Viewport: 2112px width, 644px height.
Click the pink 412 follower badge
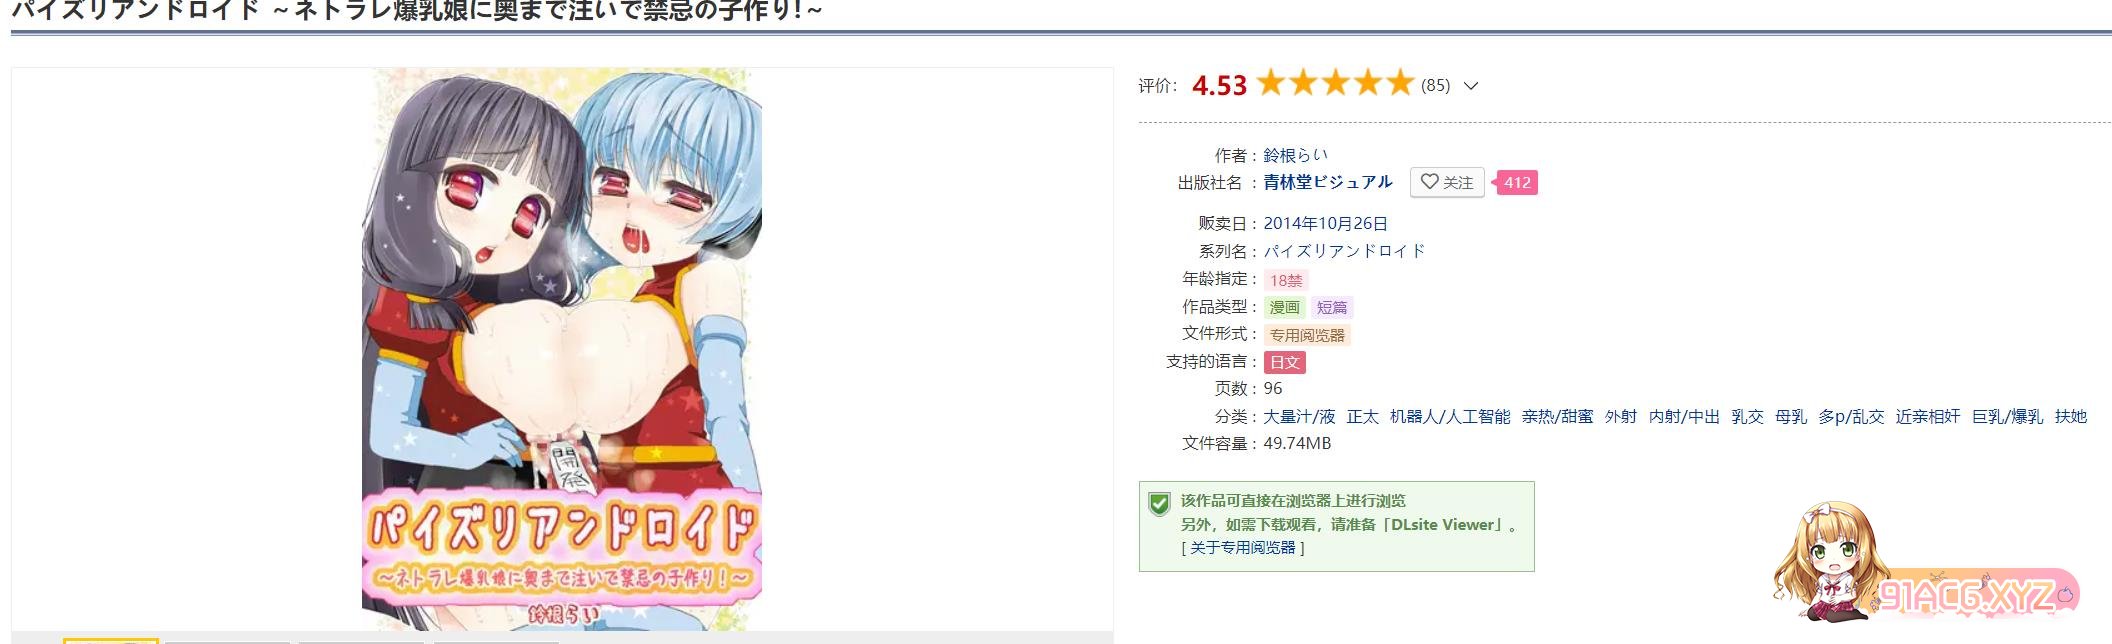click(x=1515, y=182)
